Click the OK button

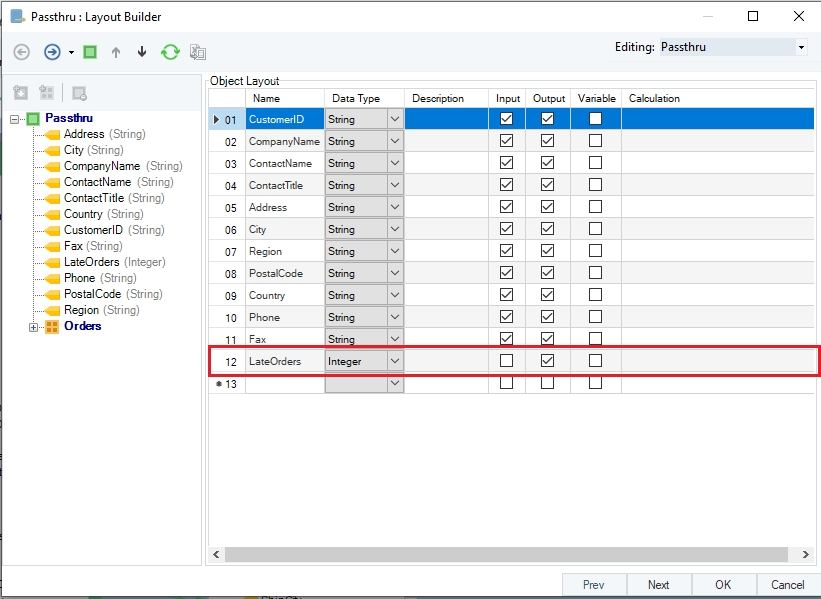722,585
